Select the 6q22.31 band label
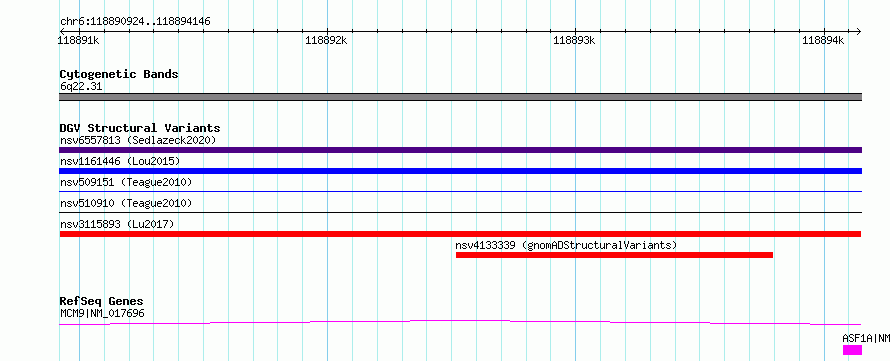890x361 pixels. (x=81, y=87)
